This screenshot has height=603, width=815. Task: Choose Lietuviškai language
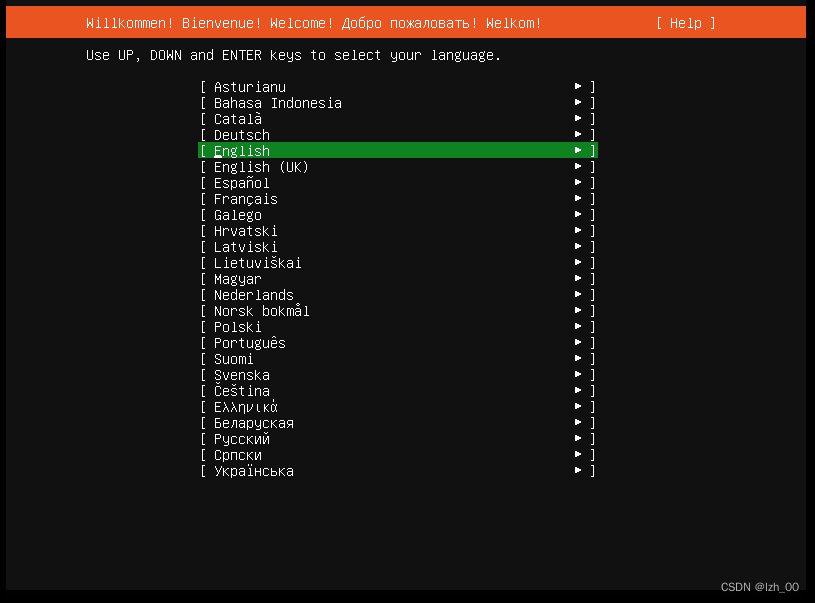tap(398, 263)
